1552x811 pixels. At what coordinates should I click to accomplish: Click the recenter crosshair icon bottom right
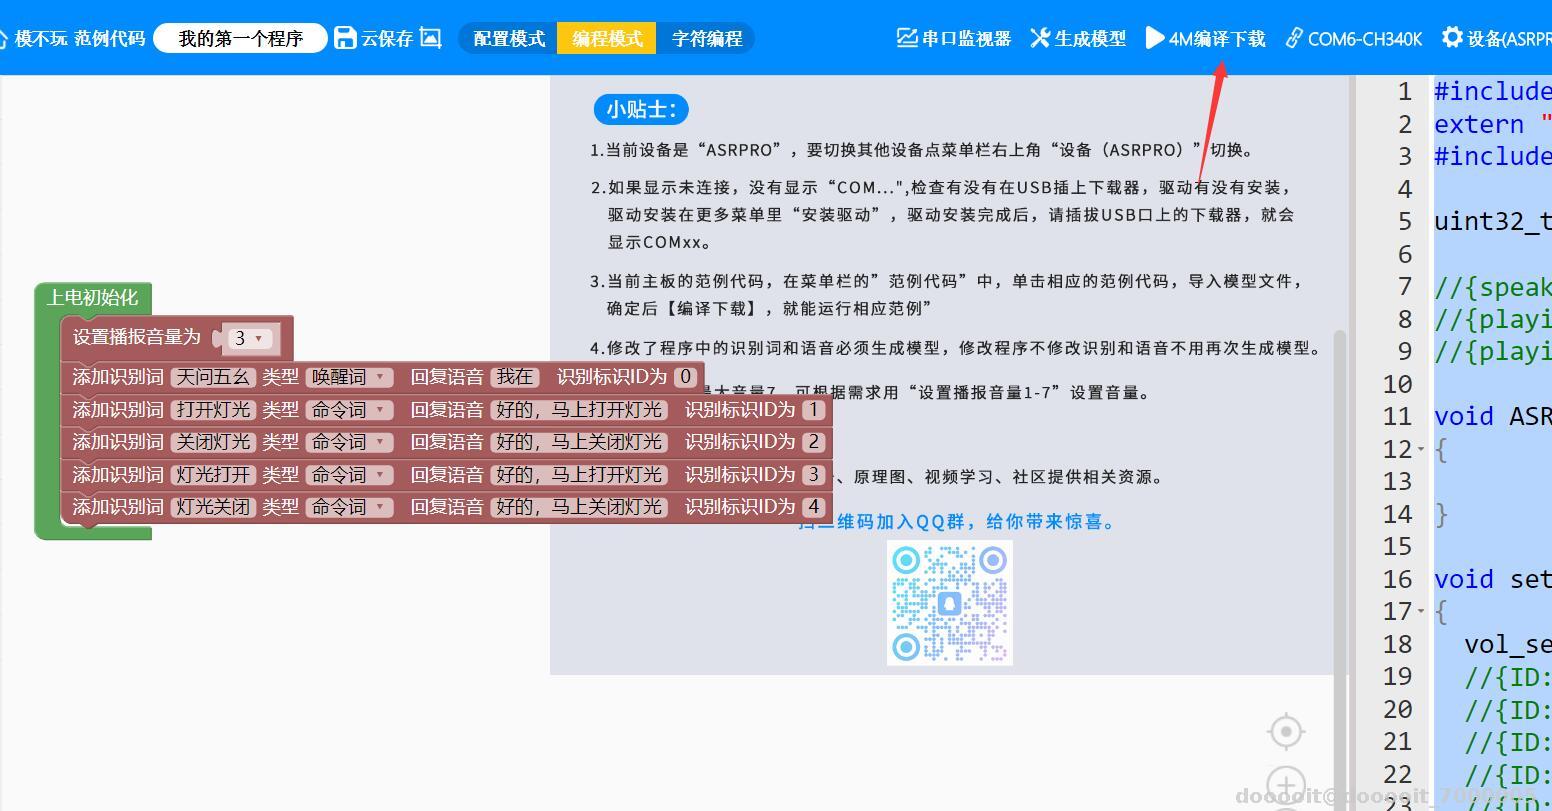[x=1285, y=731]
